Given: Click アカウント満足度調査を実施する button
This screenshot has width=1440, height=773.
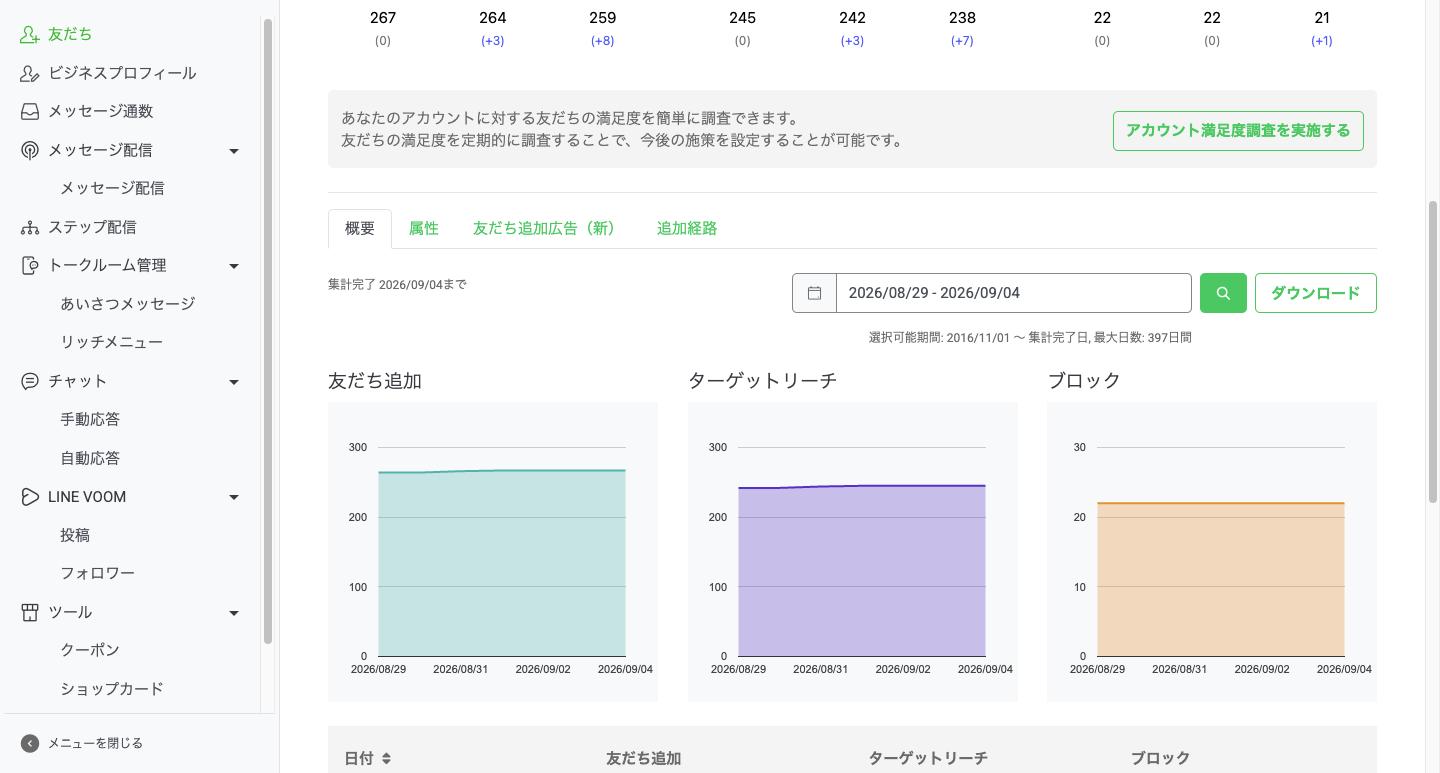Looking at the screenshot, I should point(1238,131).
